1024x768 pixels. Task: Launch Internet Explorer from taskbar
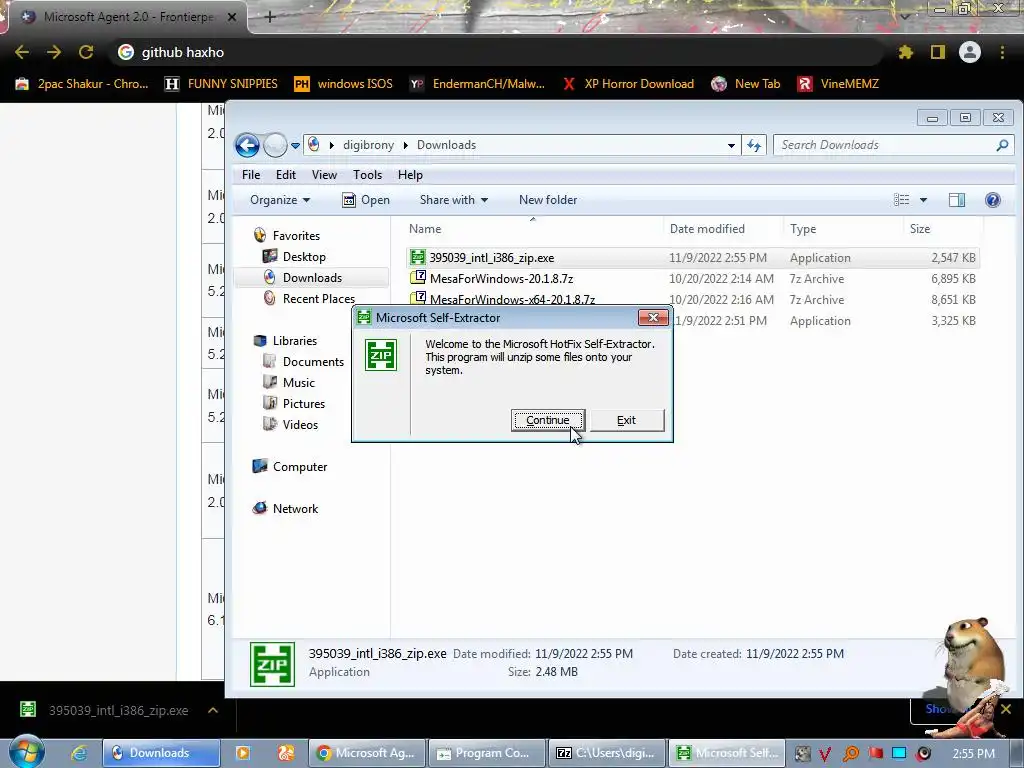[79, 753]
